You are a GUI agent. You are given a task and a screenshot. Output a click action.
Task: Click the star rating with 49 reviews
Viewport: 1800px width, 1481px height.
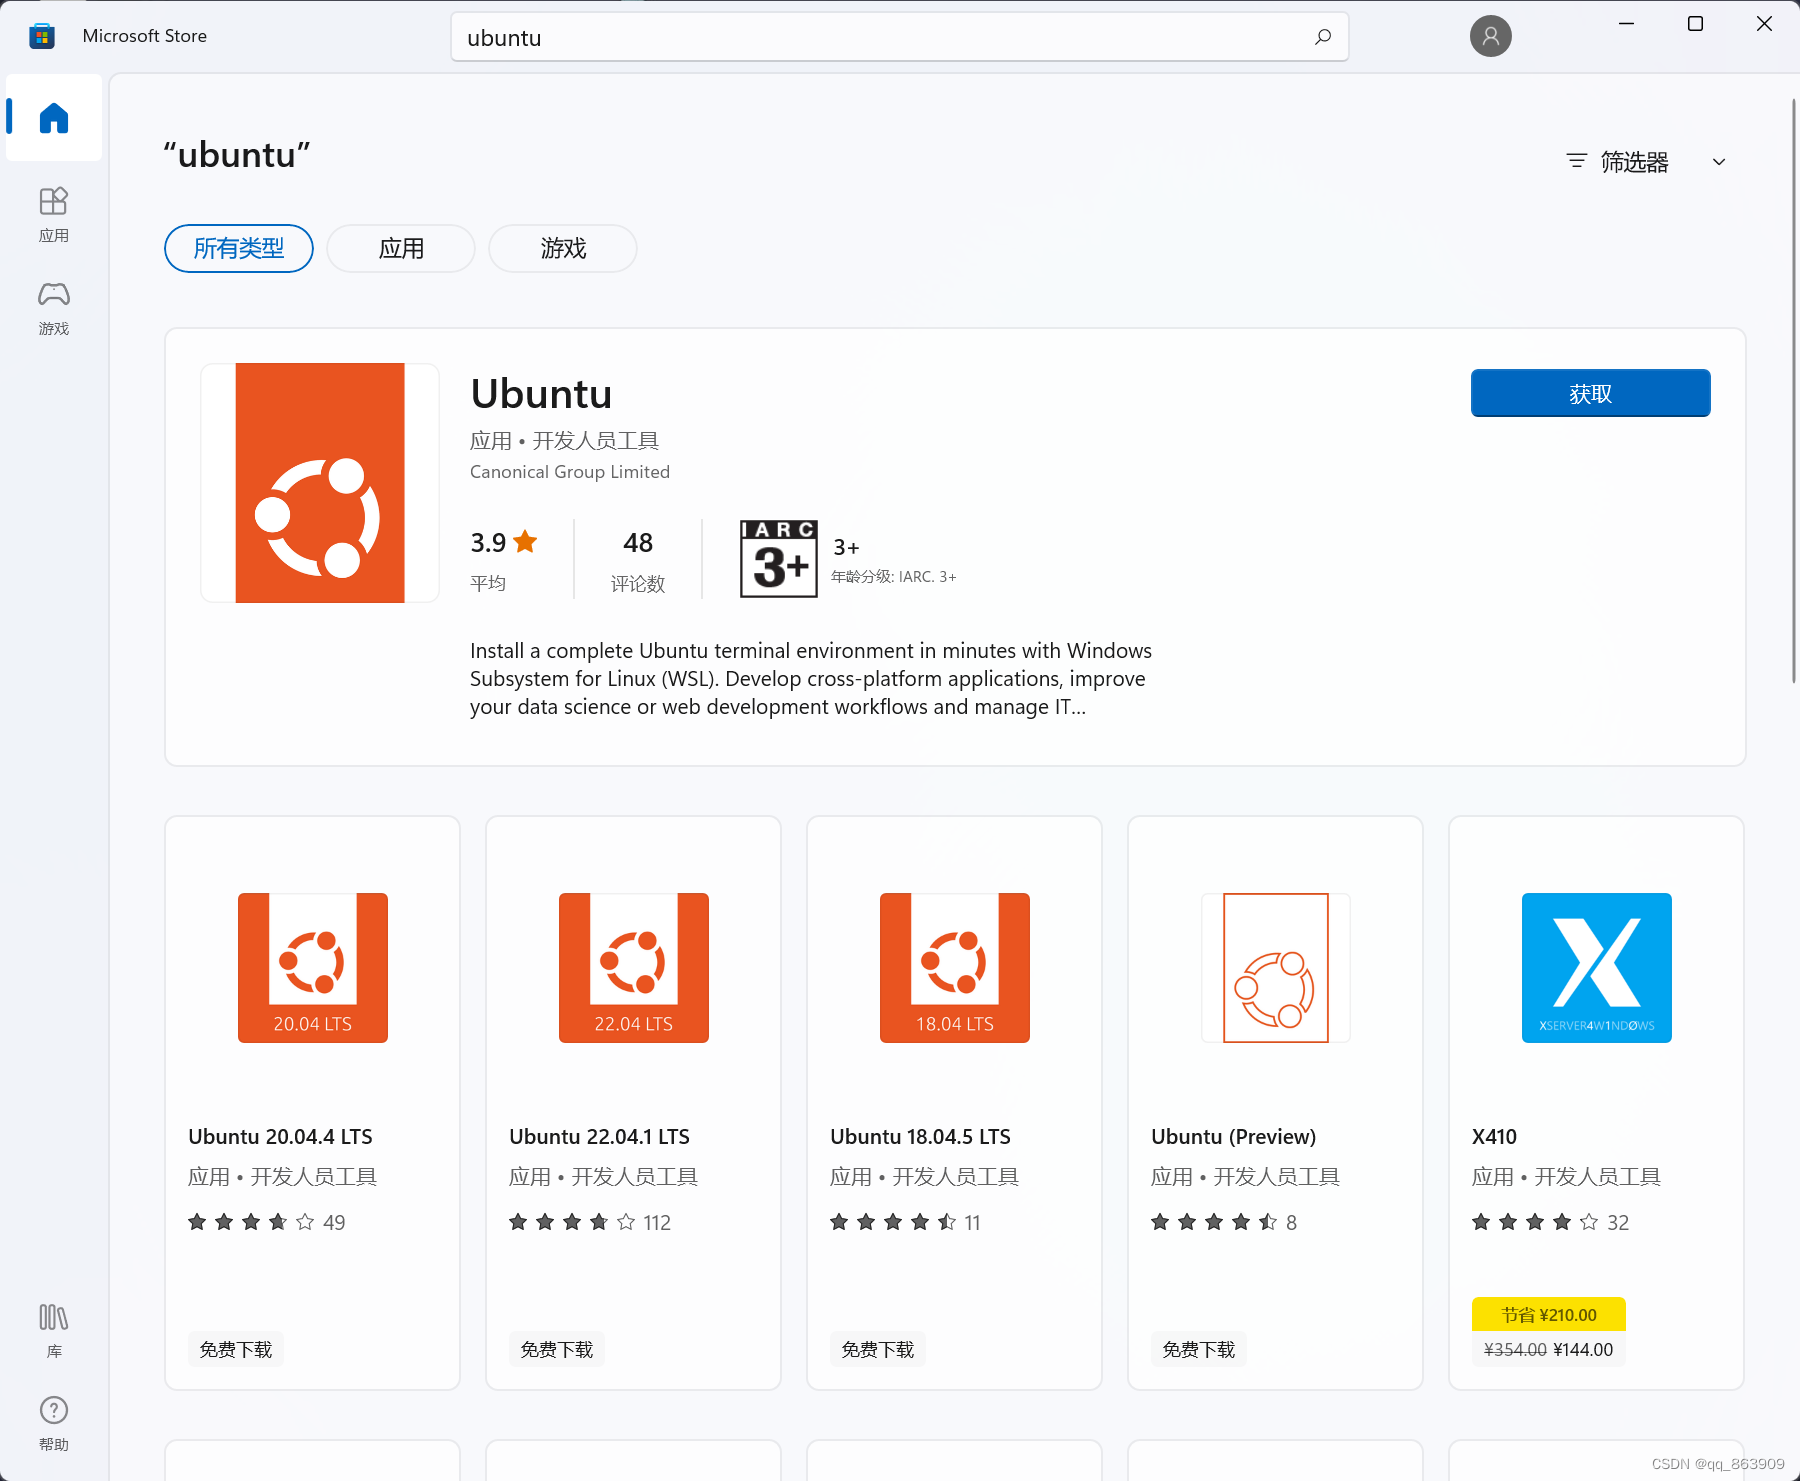pos(267,1222)
